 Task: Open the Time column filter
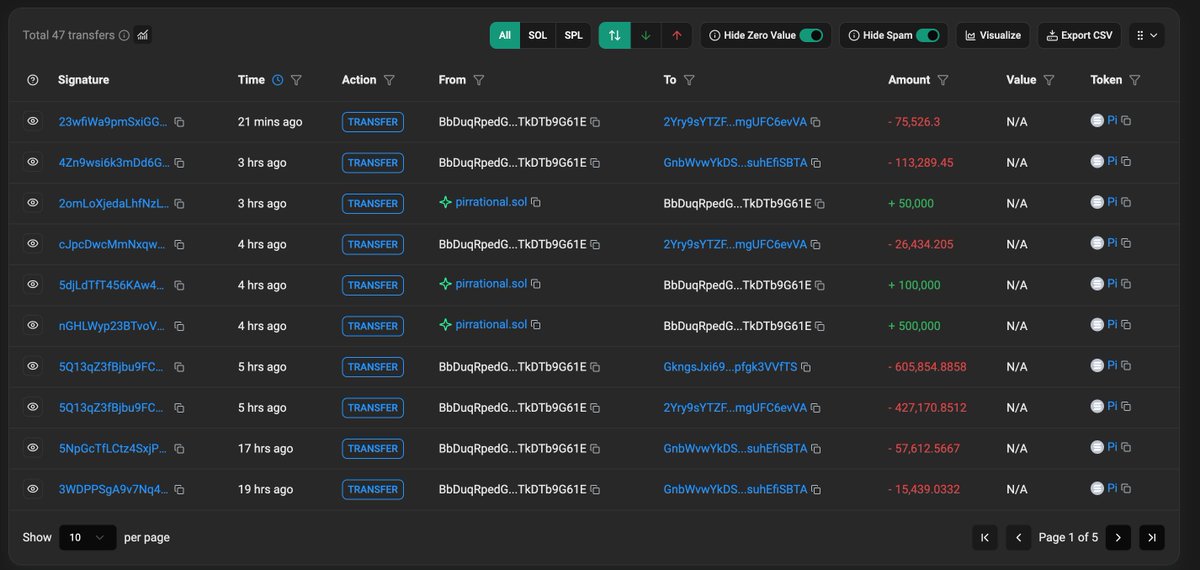click(296, 80)
